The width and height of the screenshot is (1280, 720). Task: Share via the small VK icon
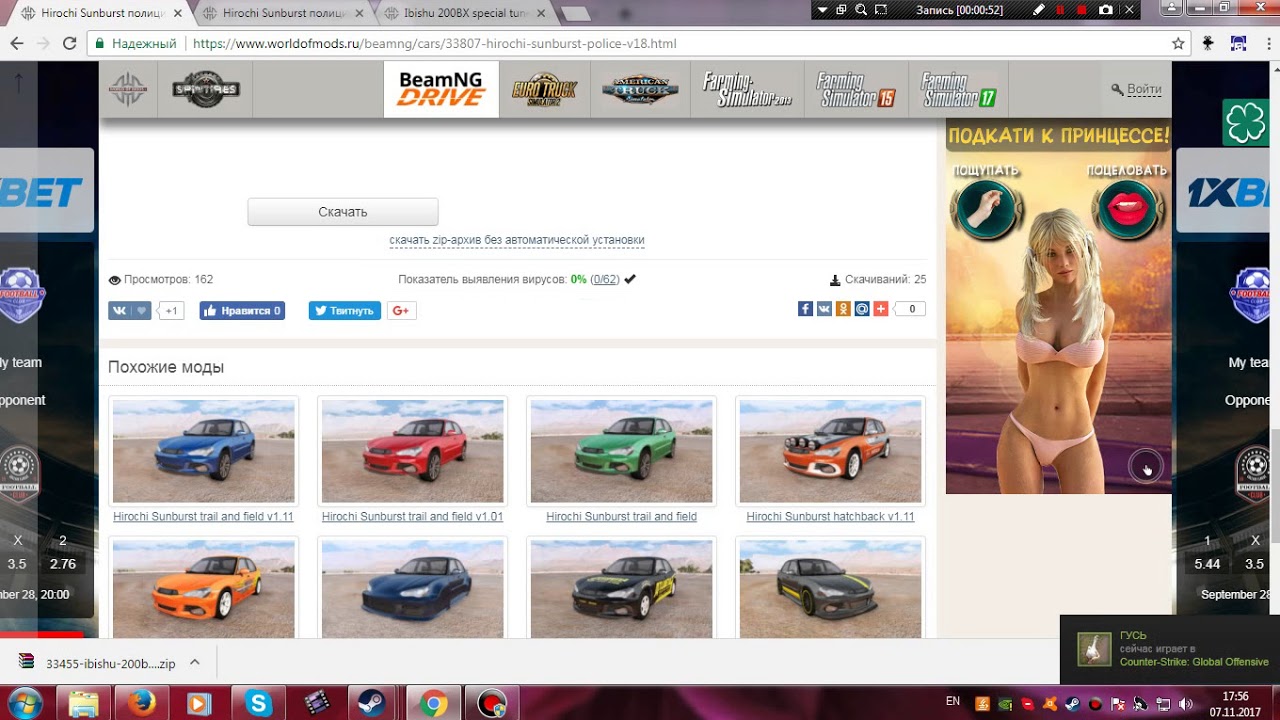[x=824, y=309]
